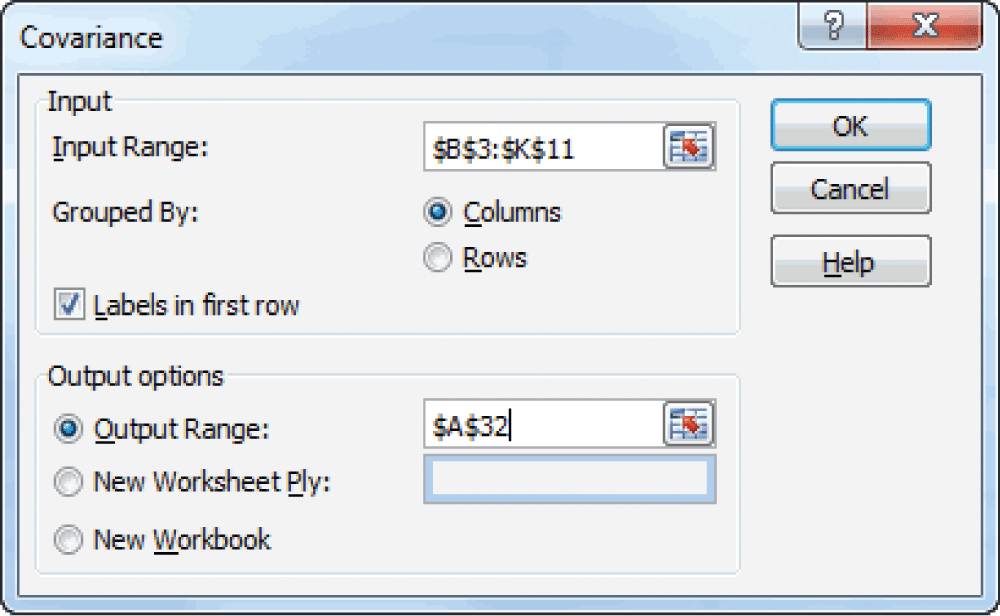Select the Columns grouping option
Viewport: 1000px width, 616px height.
[x=438, y=213]
